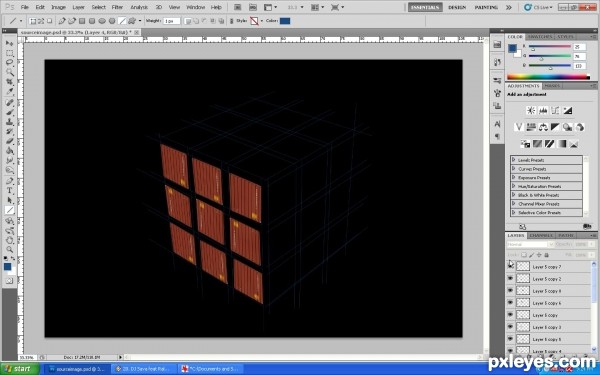Select the Lasso tool
Screen dimensions: 600x375
(x=10, y=62)
